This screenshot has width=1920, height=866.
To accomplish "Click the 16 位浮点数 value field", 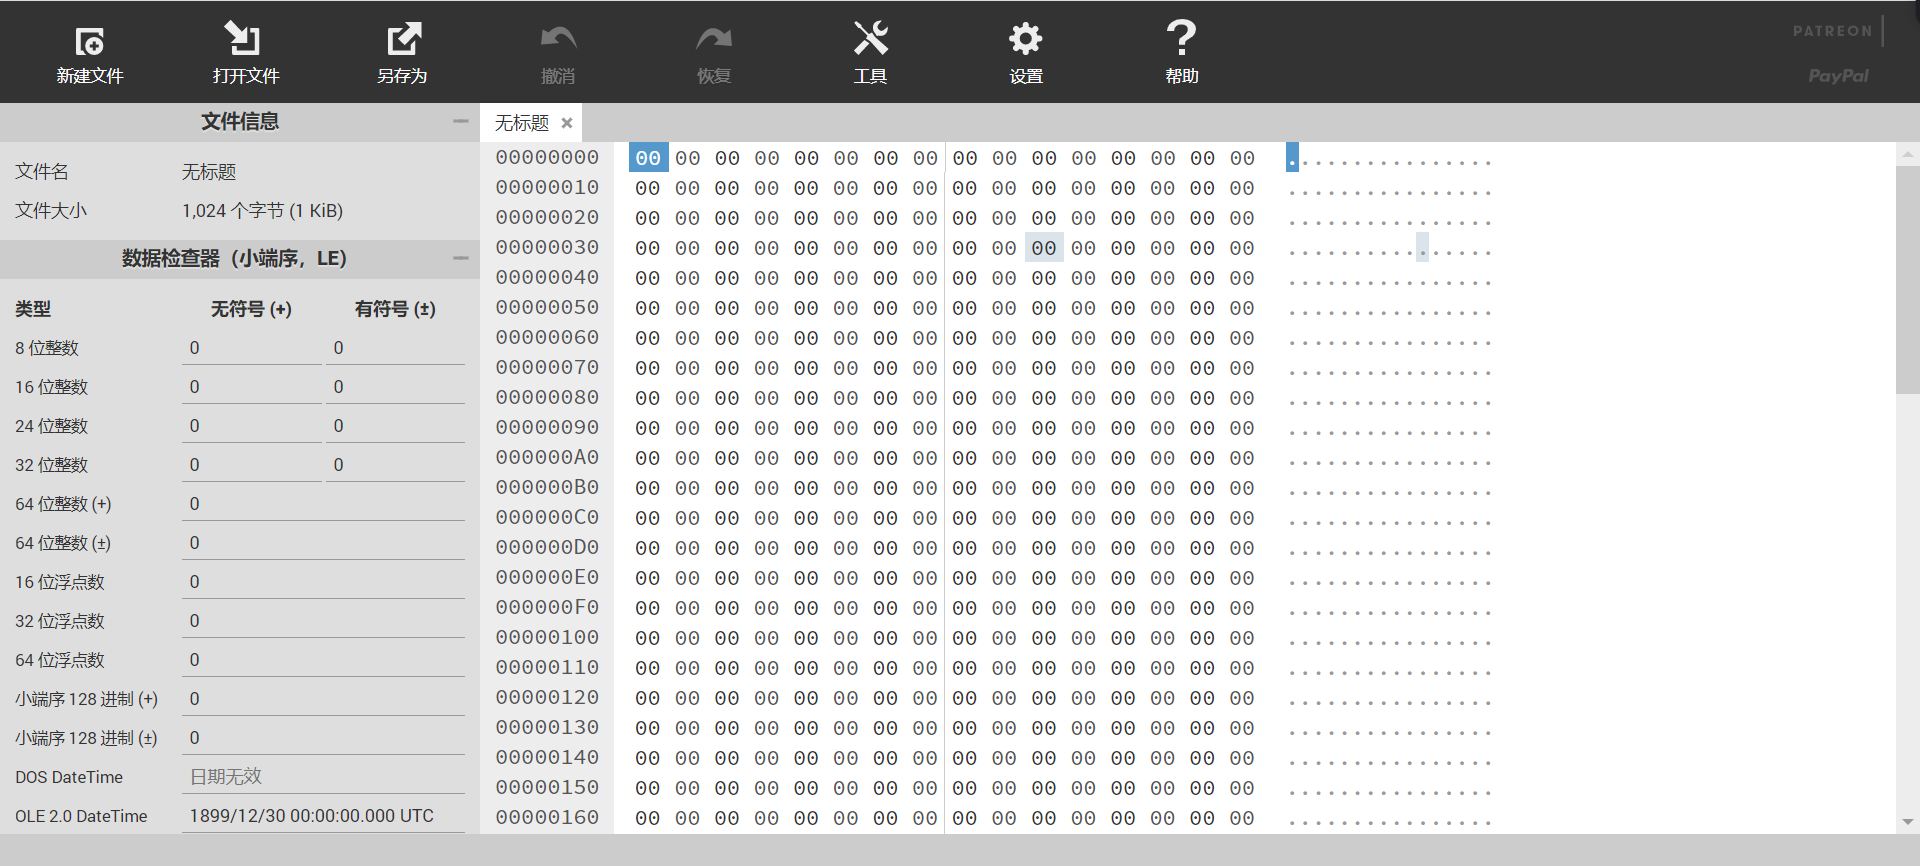I will [x=324, y=582].
